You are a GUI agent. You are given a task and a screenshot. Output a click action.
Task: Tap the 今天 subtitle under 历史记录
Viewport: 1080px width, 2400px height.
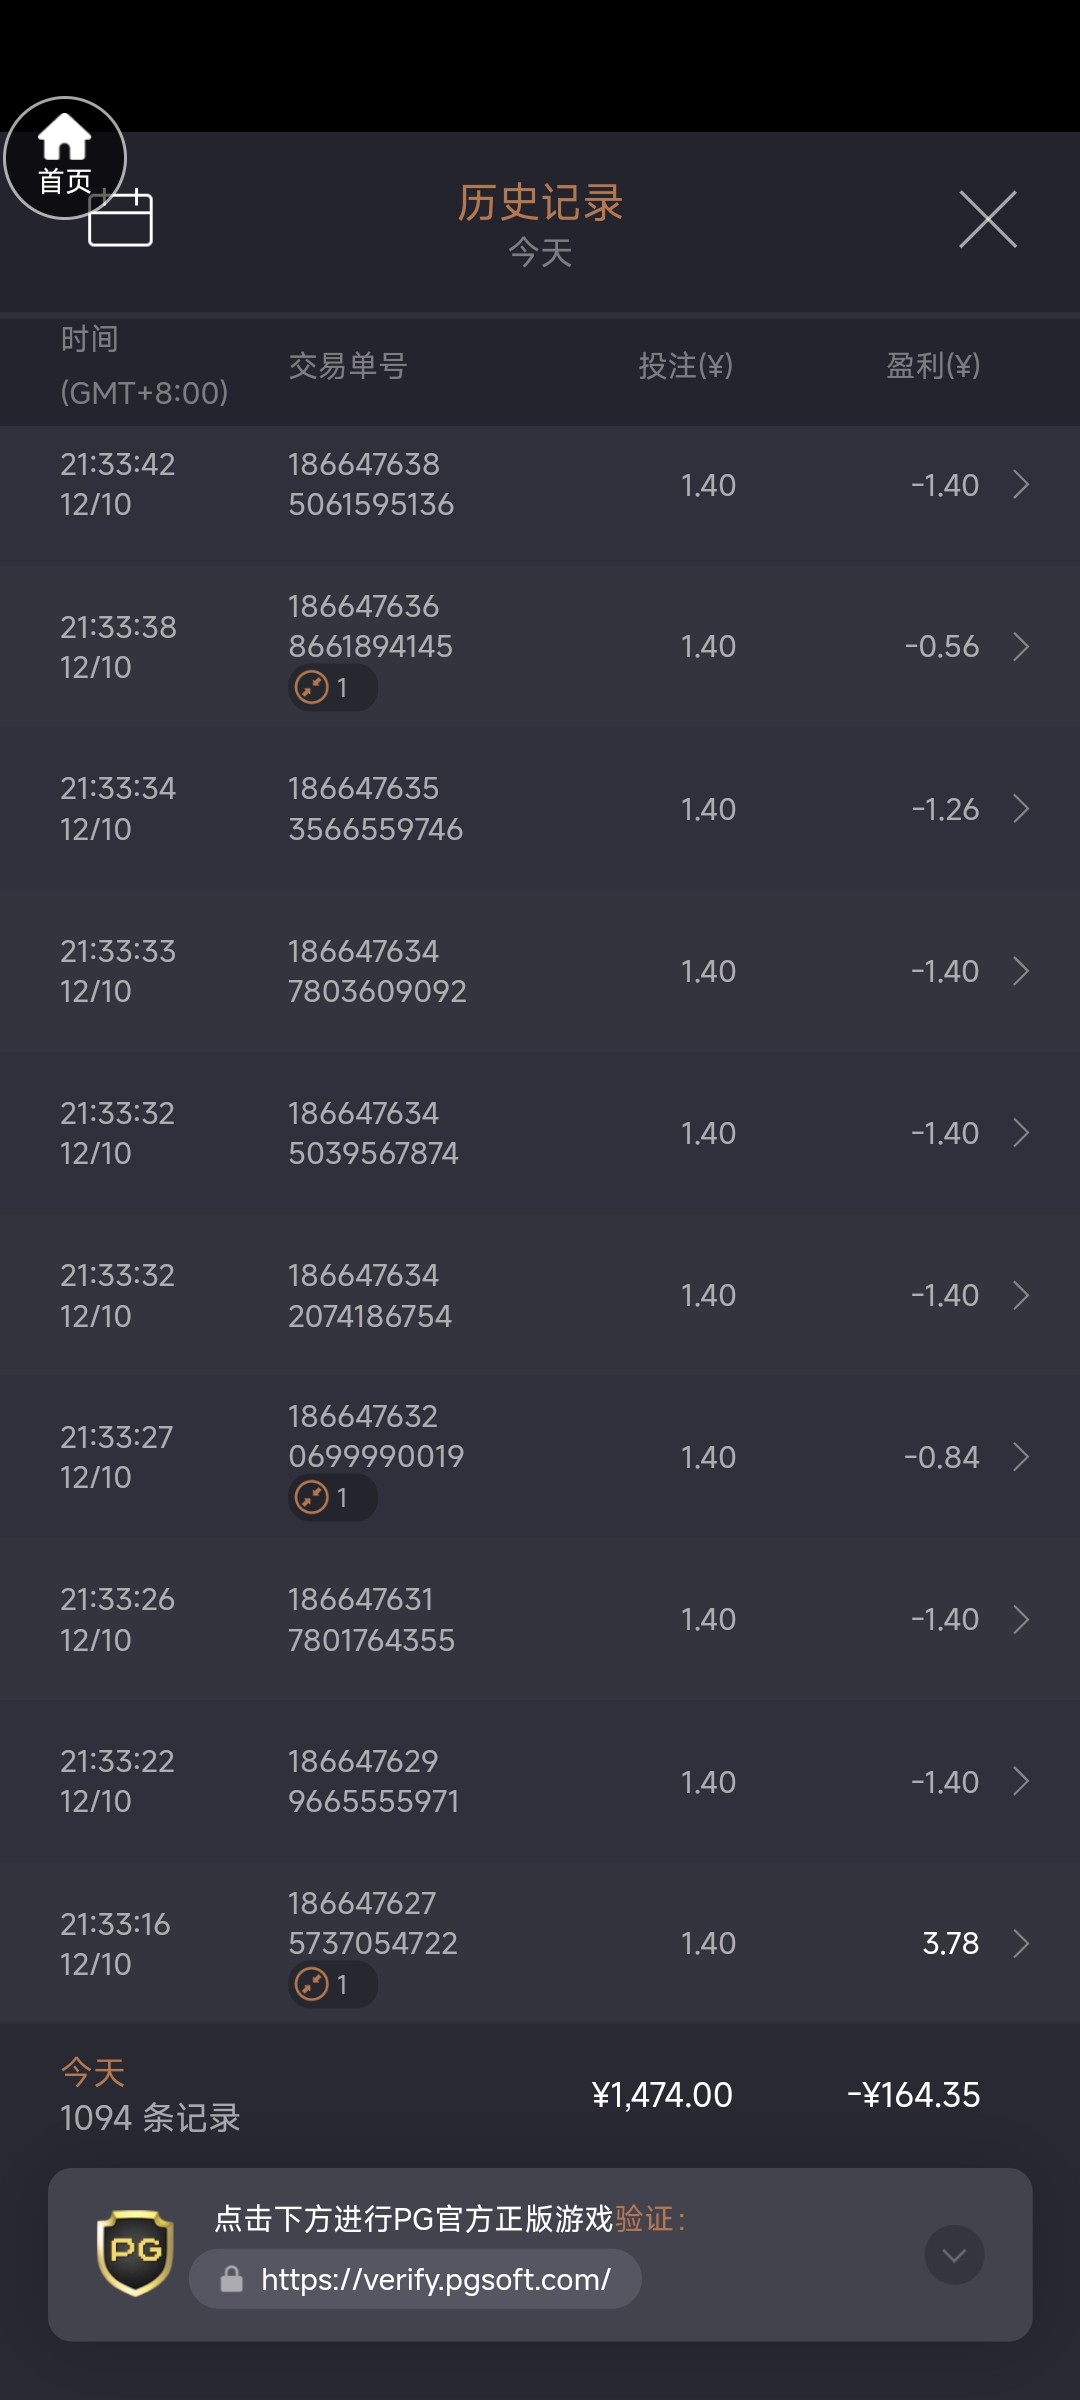(x=540, y=253)
